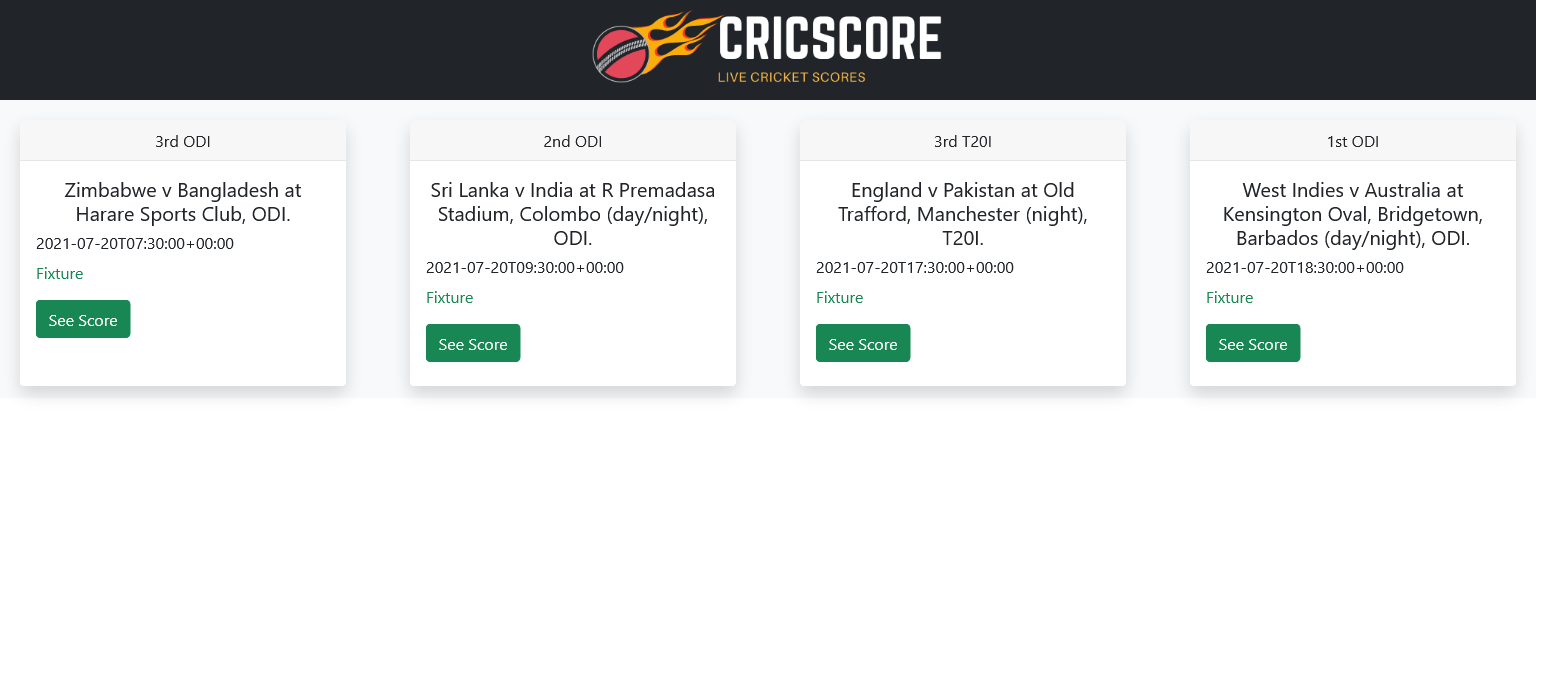
Task: Click the England v Pakistan start time text
Action: (x=915, y=267)
